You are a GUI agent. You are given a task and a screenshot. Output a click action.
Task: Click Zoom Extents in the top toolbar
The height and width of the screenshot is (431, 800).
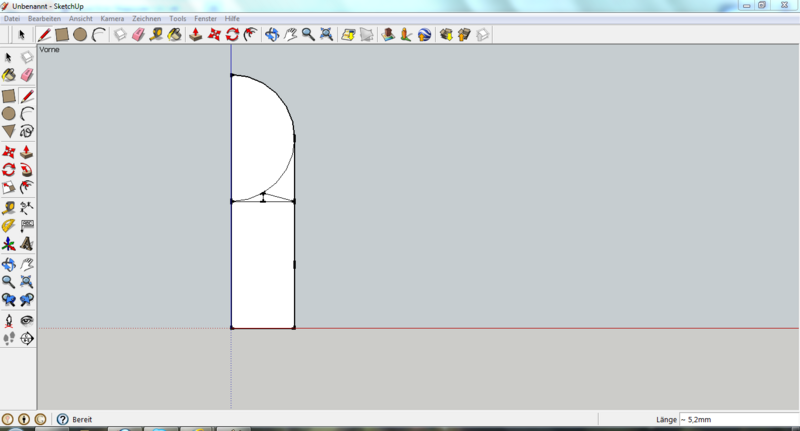pos(326,35)
